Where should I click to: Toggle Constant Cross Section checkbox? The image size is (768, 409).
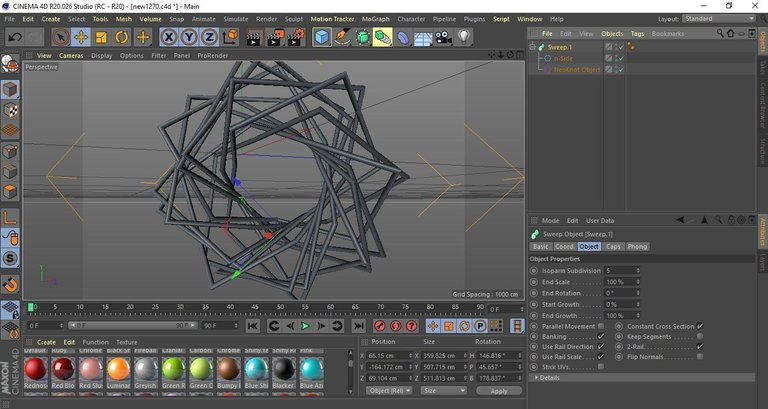[700, 326]
